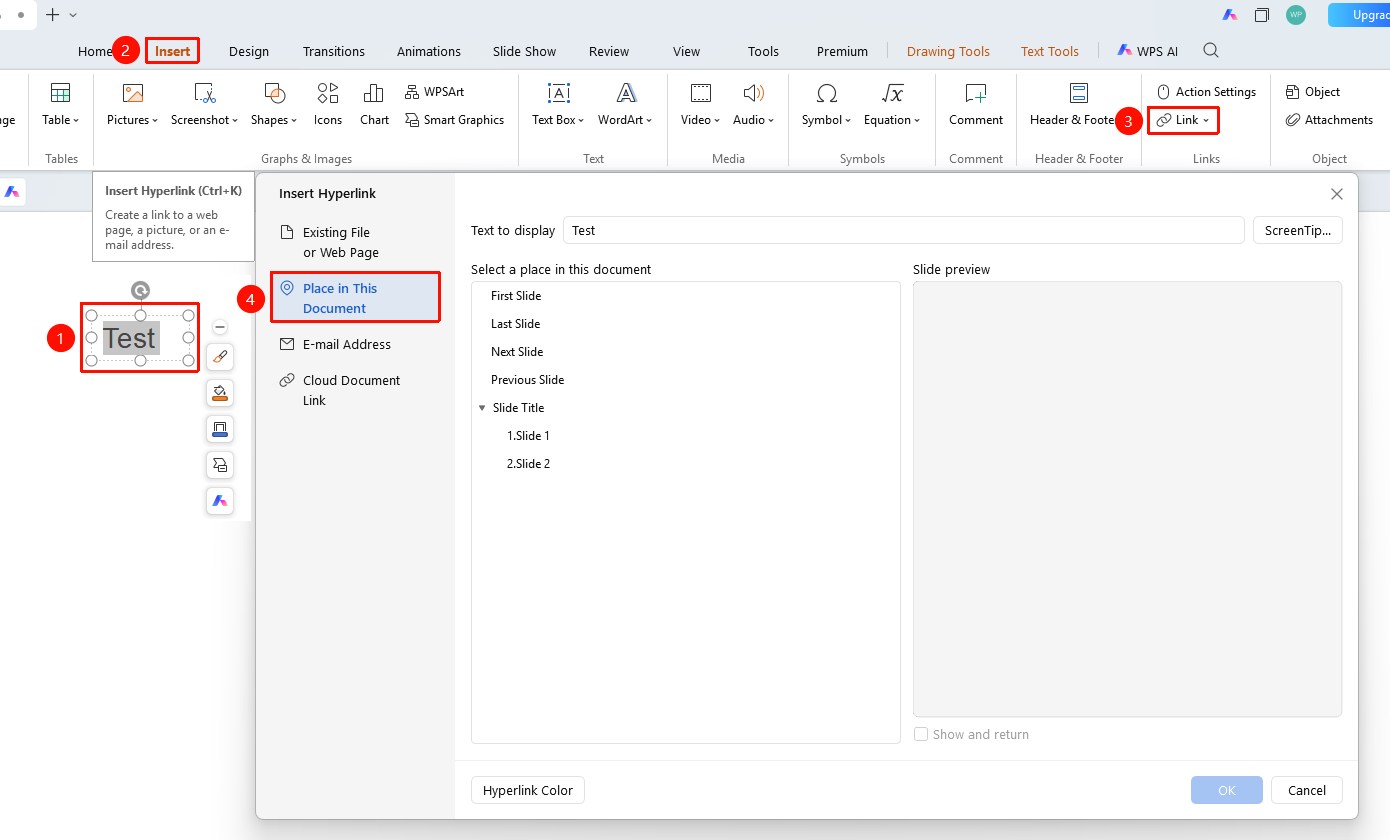Go to the Animations tab
The width and height of the screenshot is (1390, 840).
tap(429, 51)
